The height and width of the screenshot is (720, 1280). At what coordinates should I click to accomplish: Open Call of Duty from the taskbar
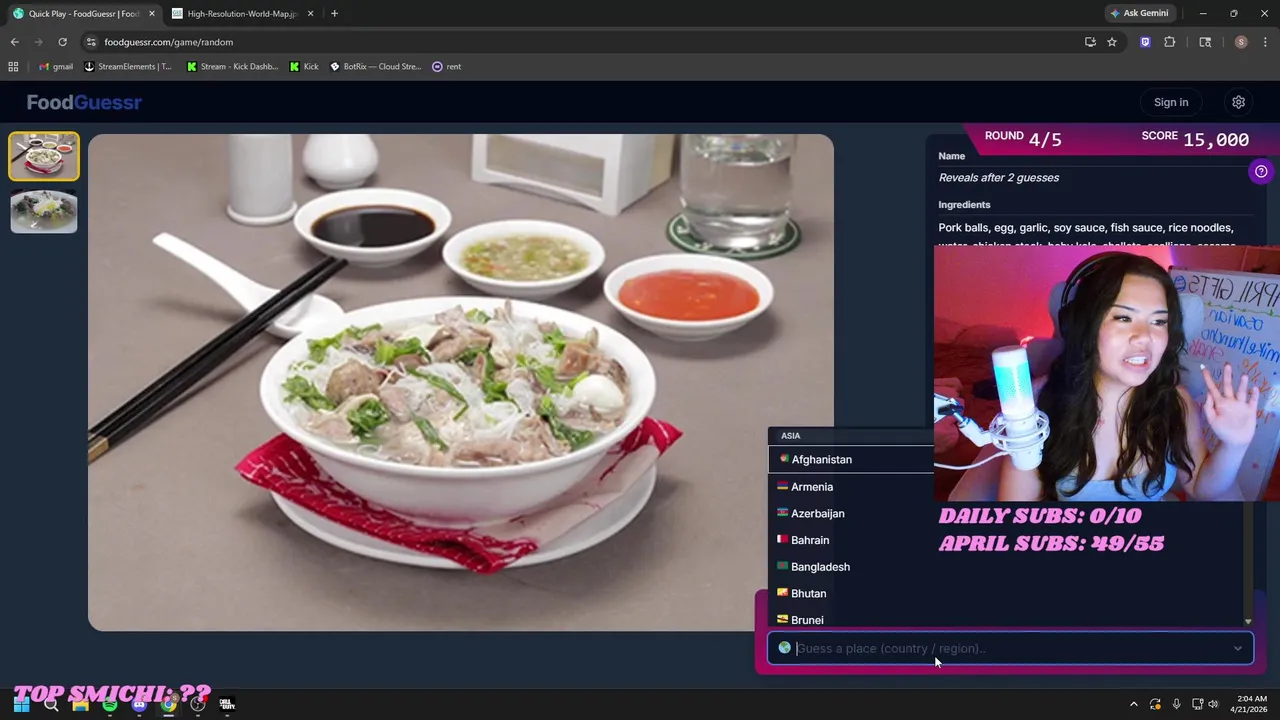coord(227,704)
